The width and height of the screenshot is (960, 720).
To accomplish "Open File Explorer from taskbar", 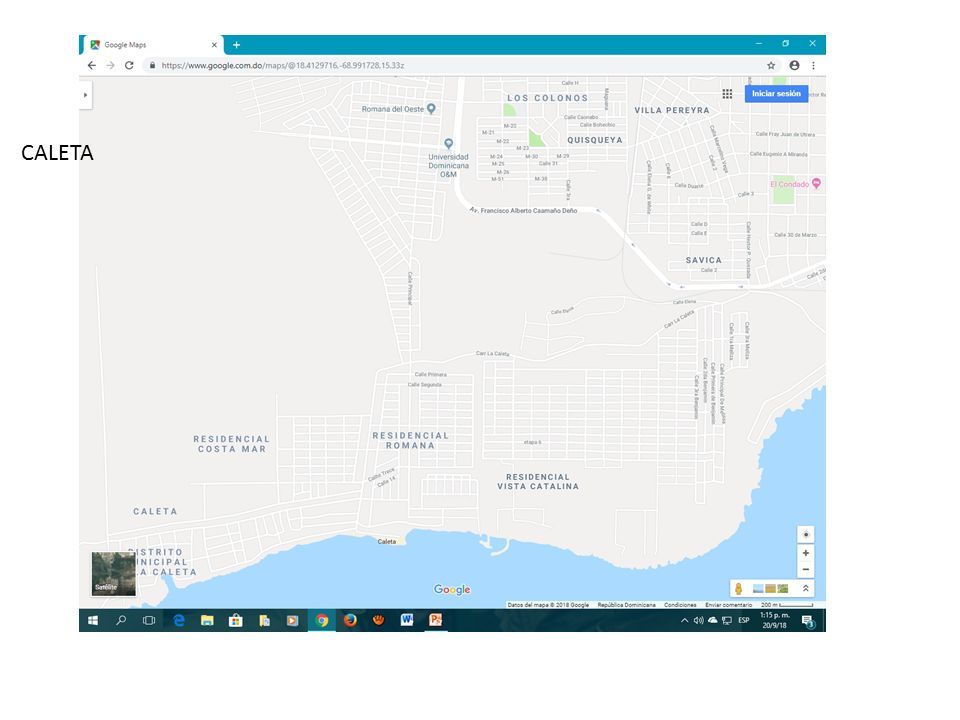I will (207, 620).
